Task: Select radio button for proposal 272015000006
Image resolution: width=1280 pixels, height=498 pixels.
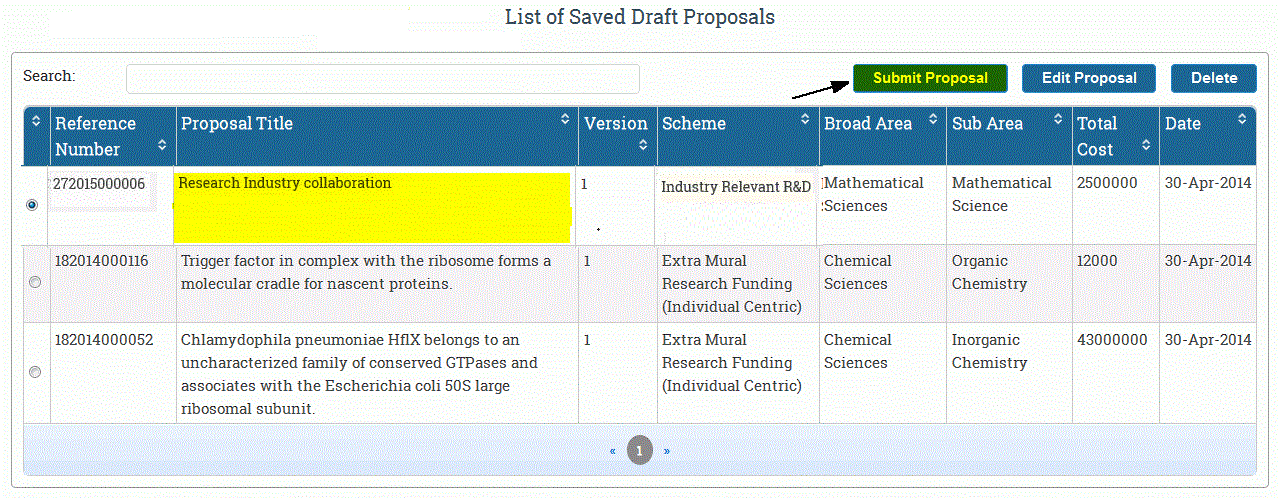Action: click(x=33, y=204)
